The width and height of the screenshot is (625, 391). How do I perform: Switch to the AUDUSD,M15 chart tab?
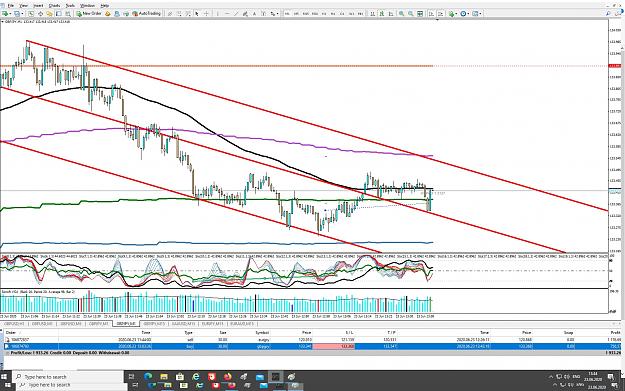pos(184,324)
